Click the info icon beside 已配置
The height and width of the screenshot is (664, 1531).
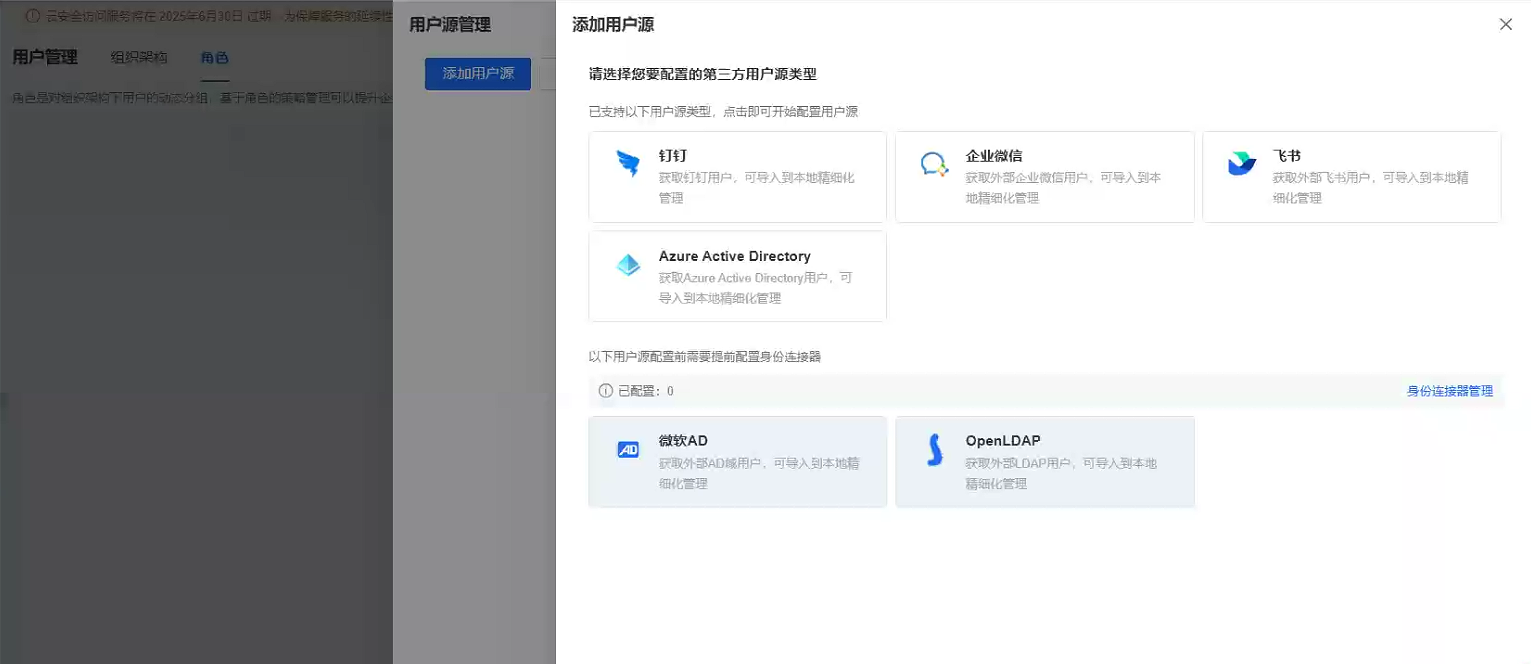click(x=605, y=391)
